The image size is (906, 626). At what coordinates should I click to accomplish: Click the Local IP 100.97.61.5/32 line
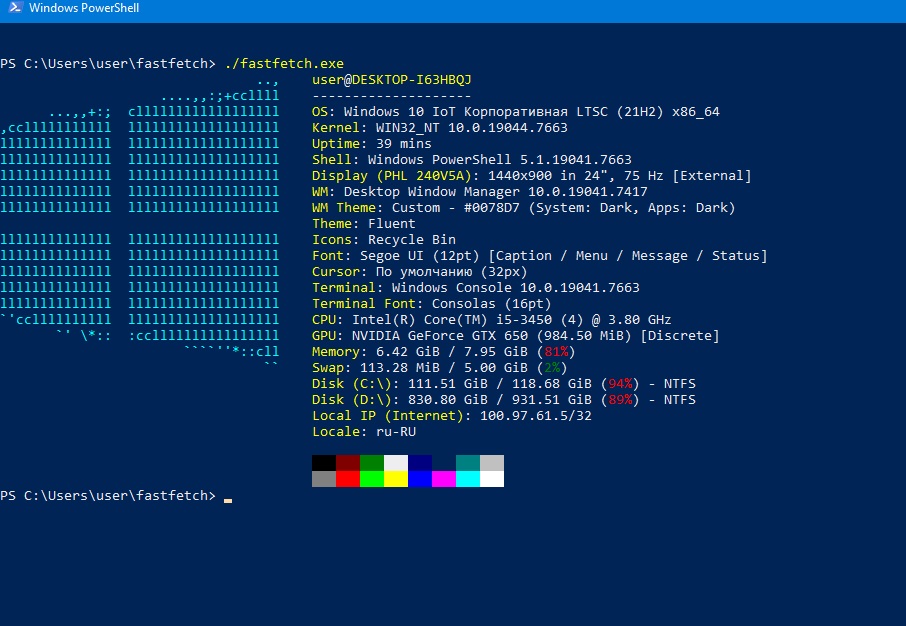pyautogui.click(x=452, y=416)
